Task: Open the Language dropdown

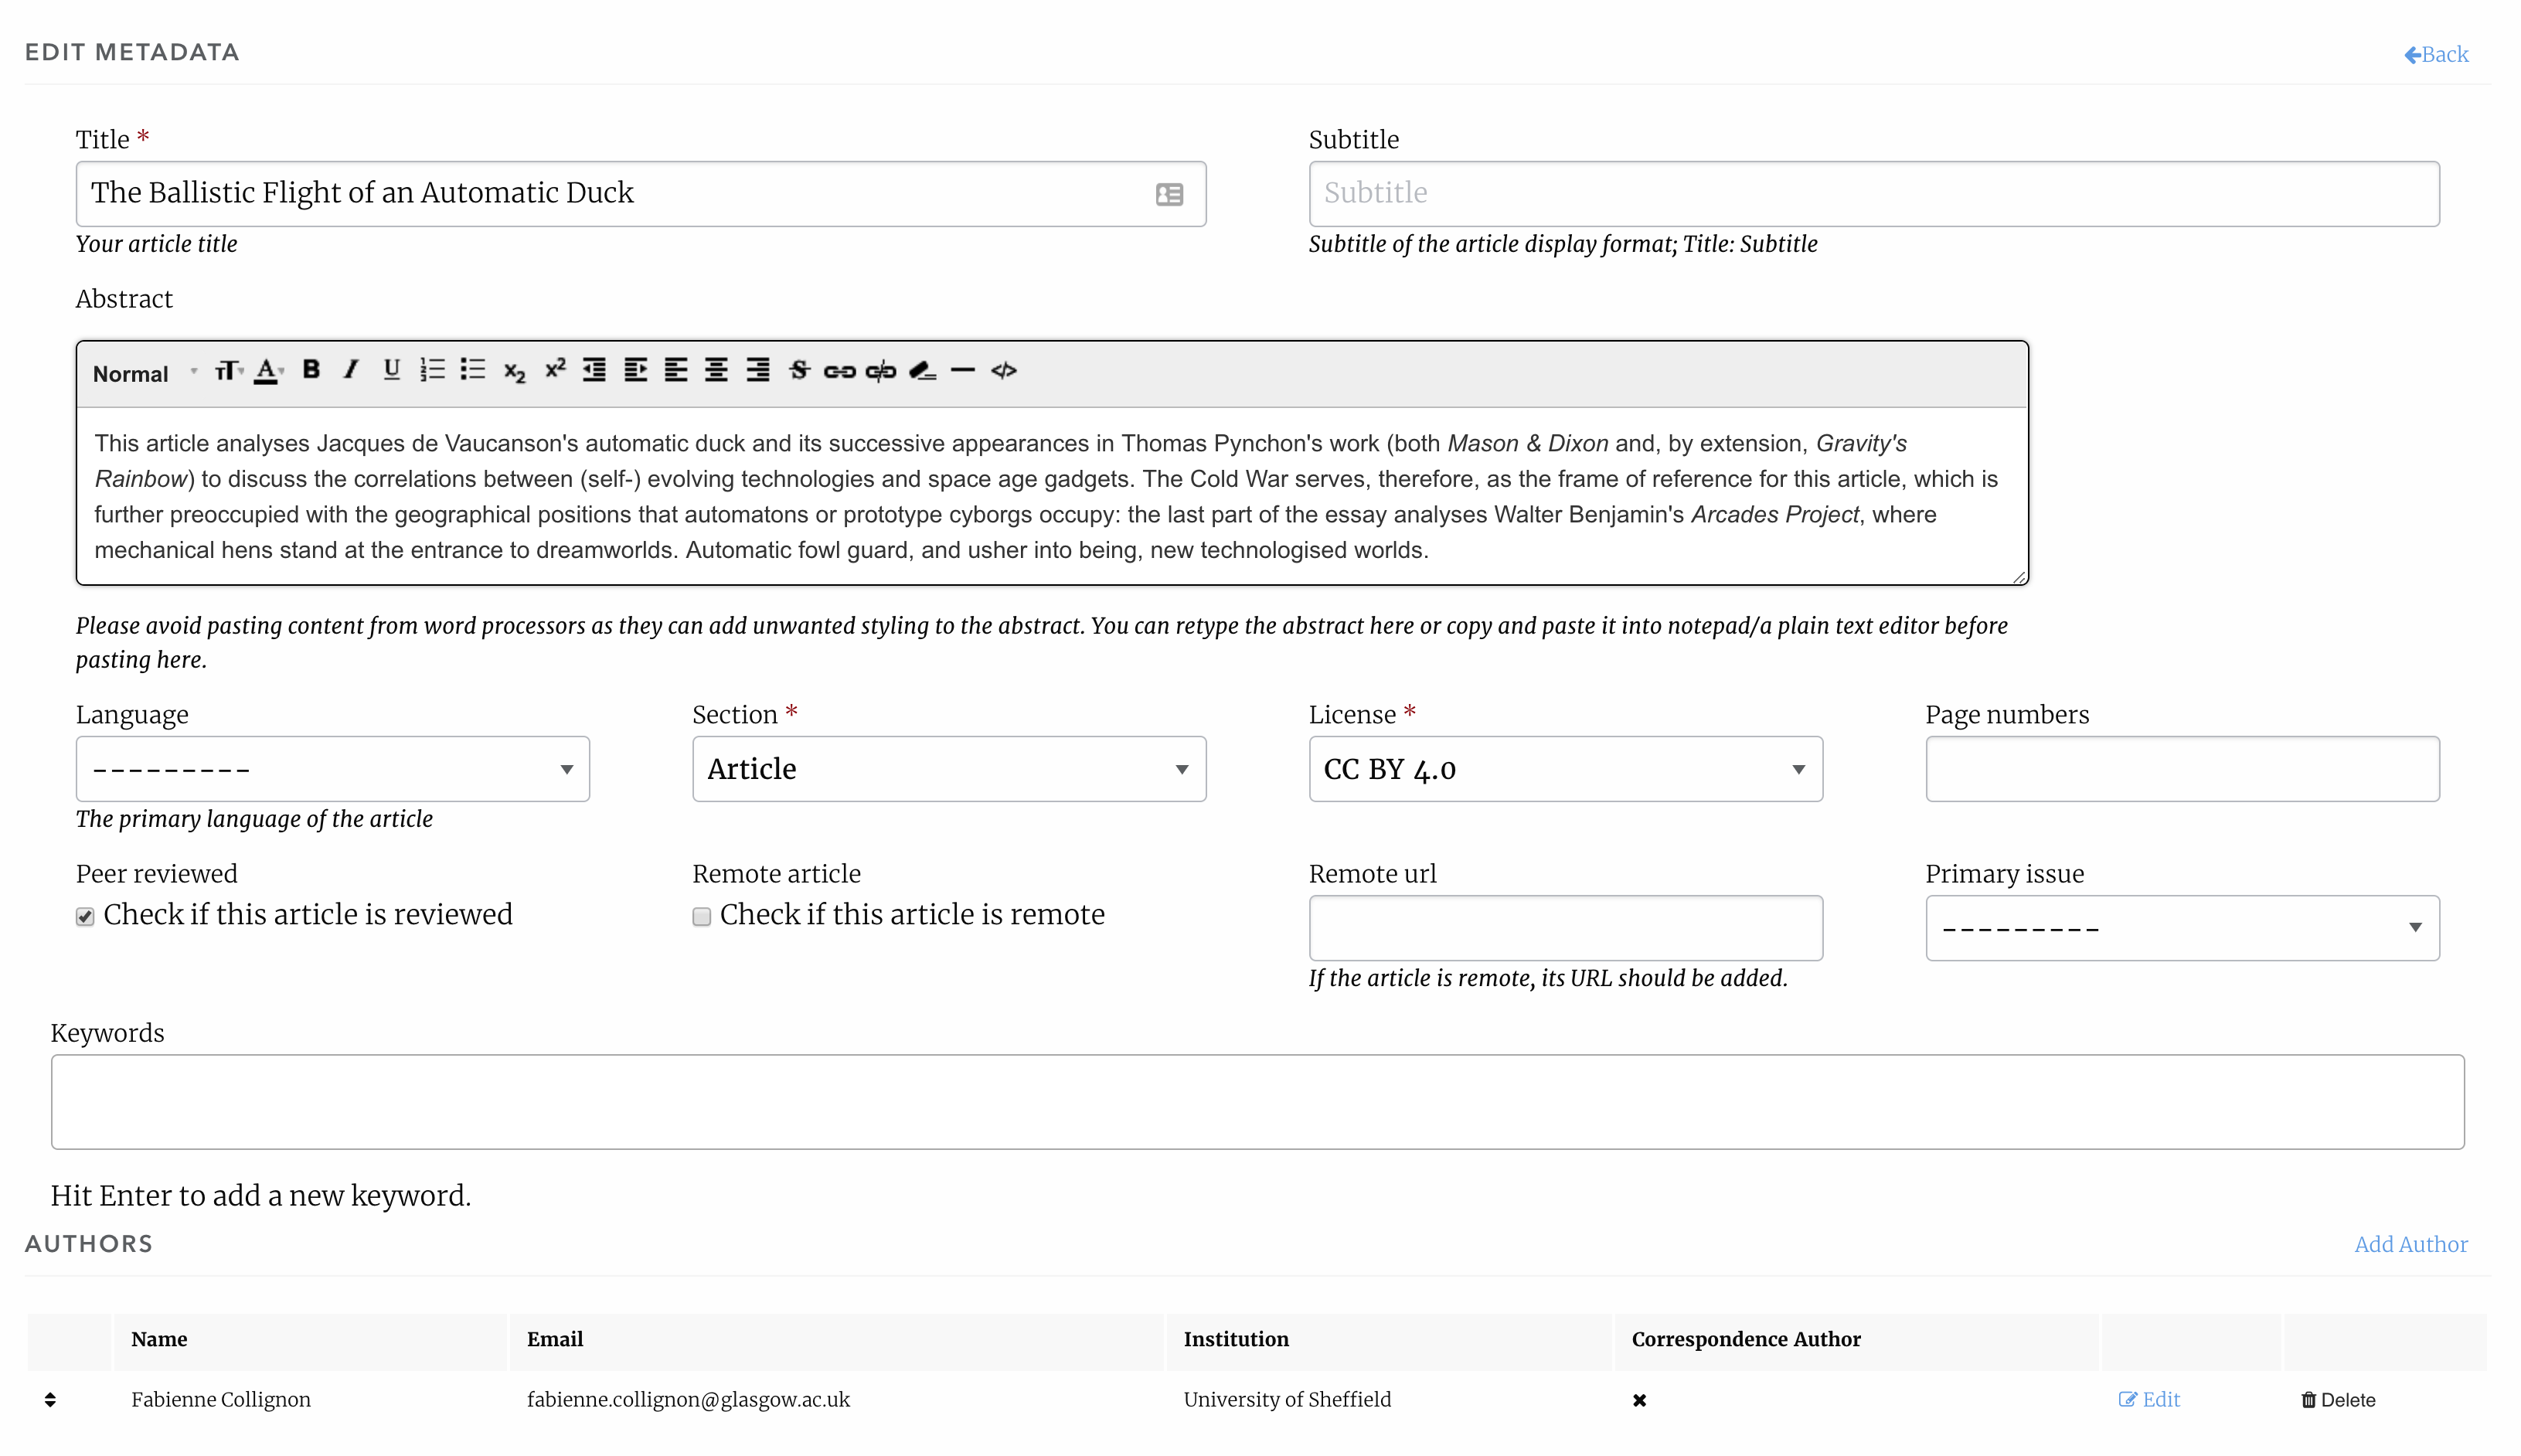Action: (333, 769)
